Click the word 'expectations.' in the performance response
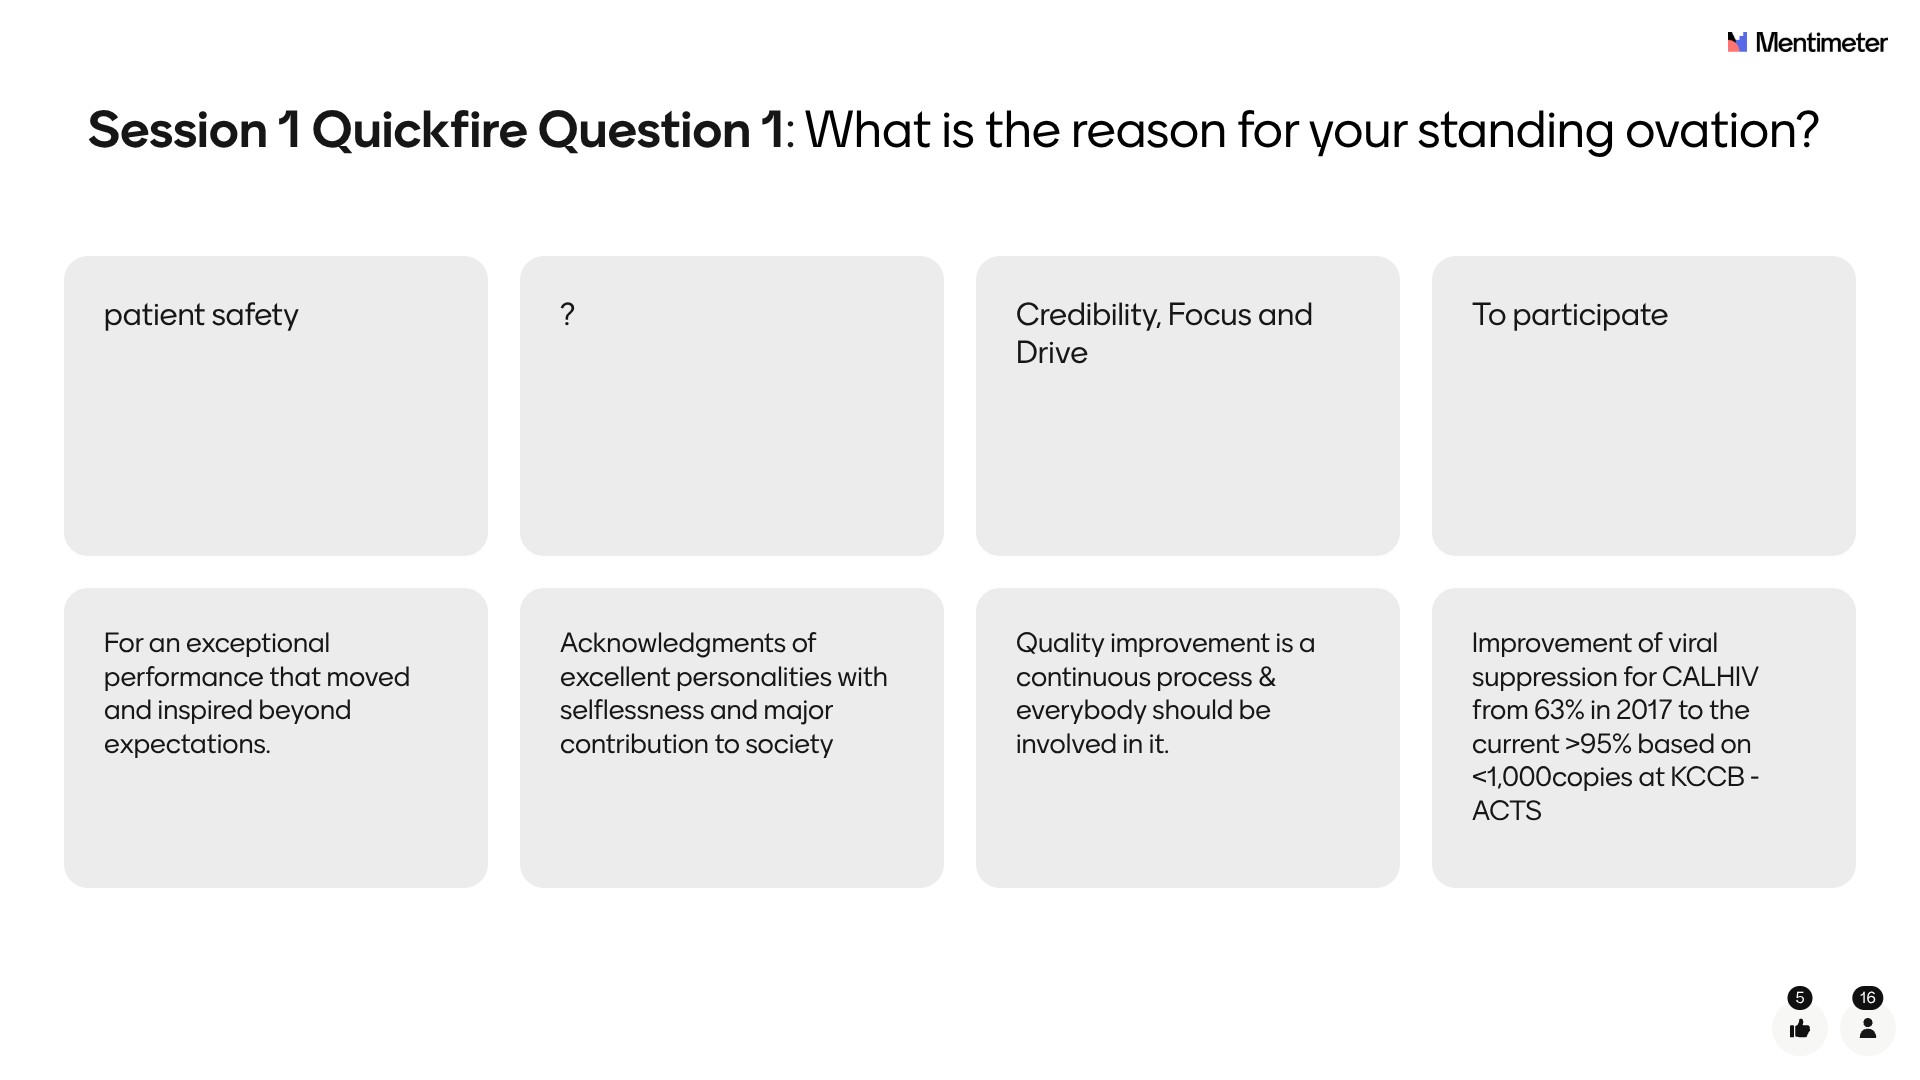This screenshot has height=1080, width=1920. (187, 744)
